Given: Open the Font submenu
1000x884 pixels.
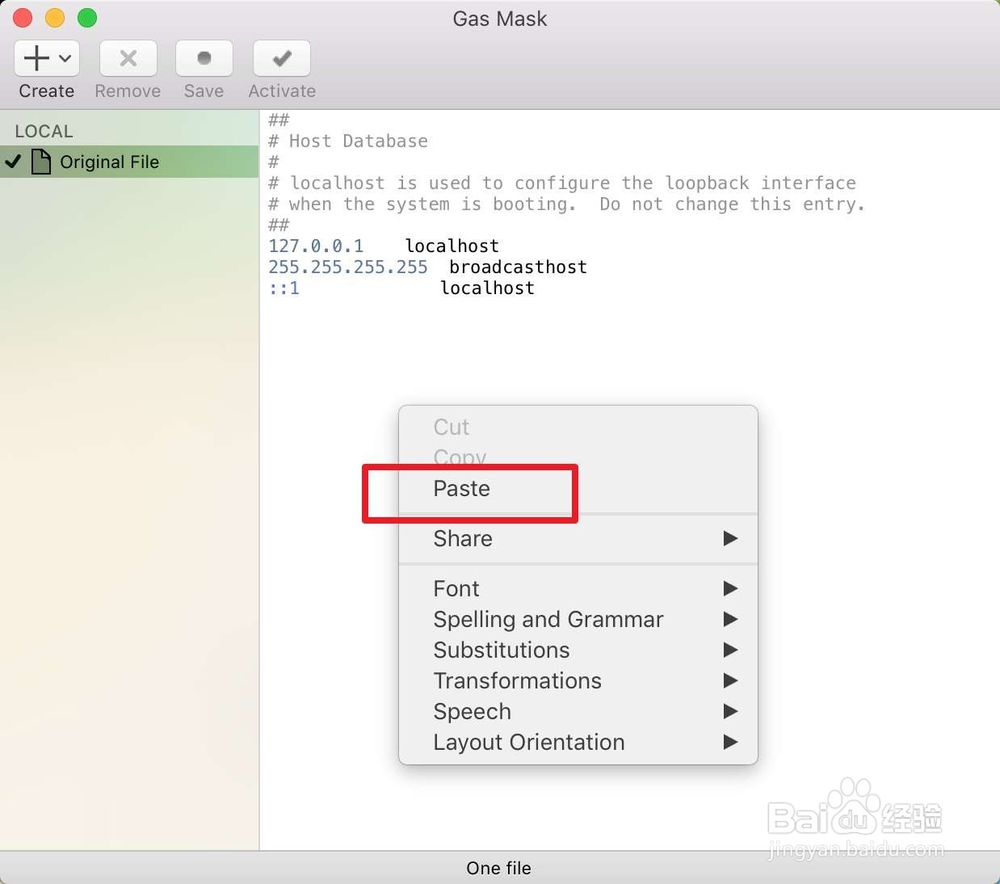Looking at the screenshot, I should (578, 588).
